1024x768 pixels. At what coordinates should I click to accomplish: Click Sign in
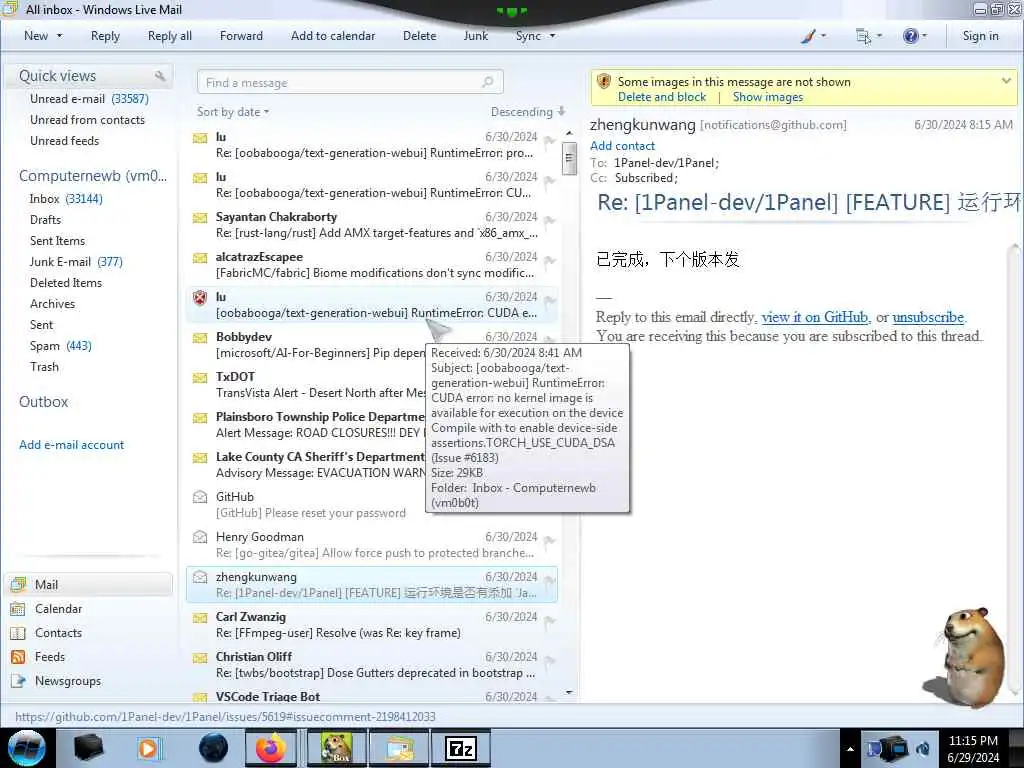(x=980, y=36)
